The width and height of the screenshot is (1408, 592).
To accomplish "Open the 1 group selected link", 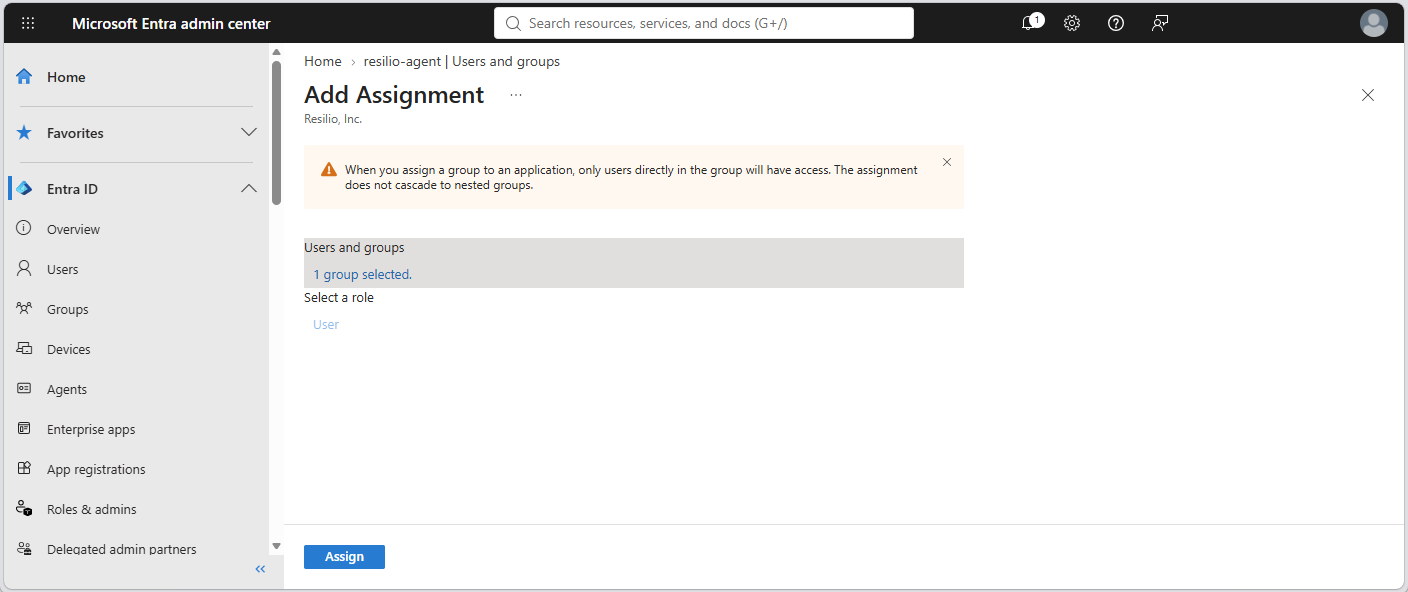I will [x=363, y=274].
